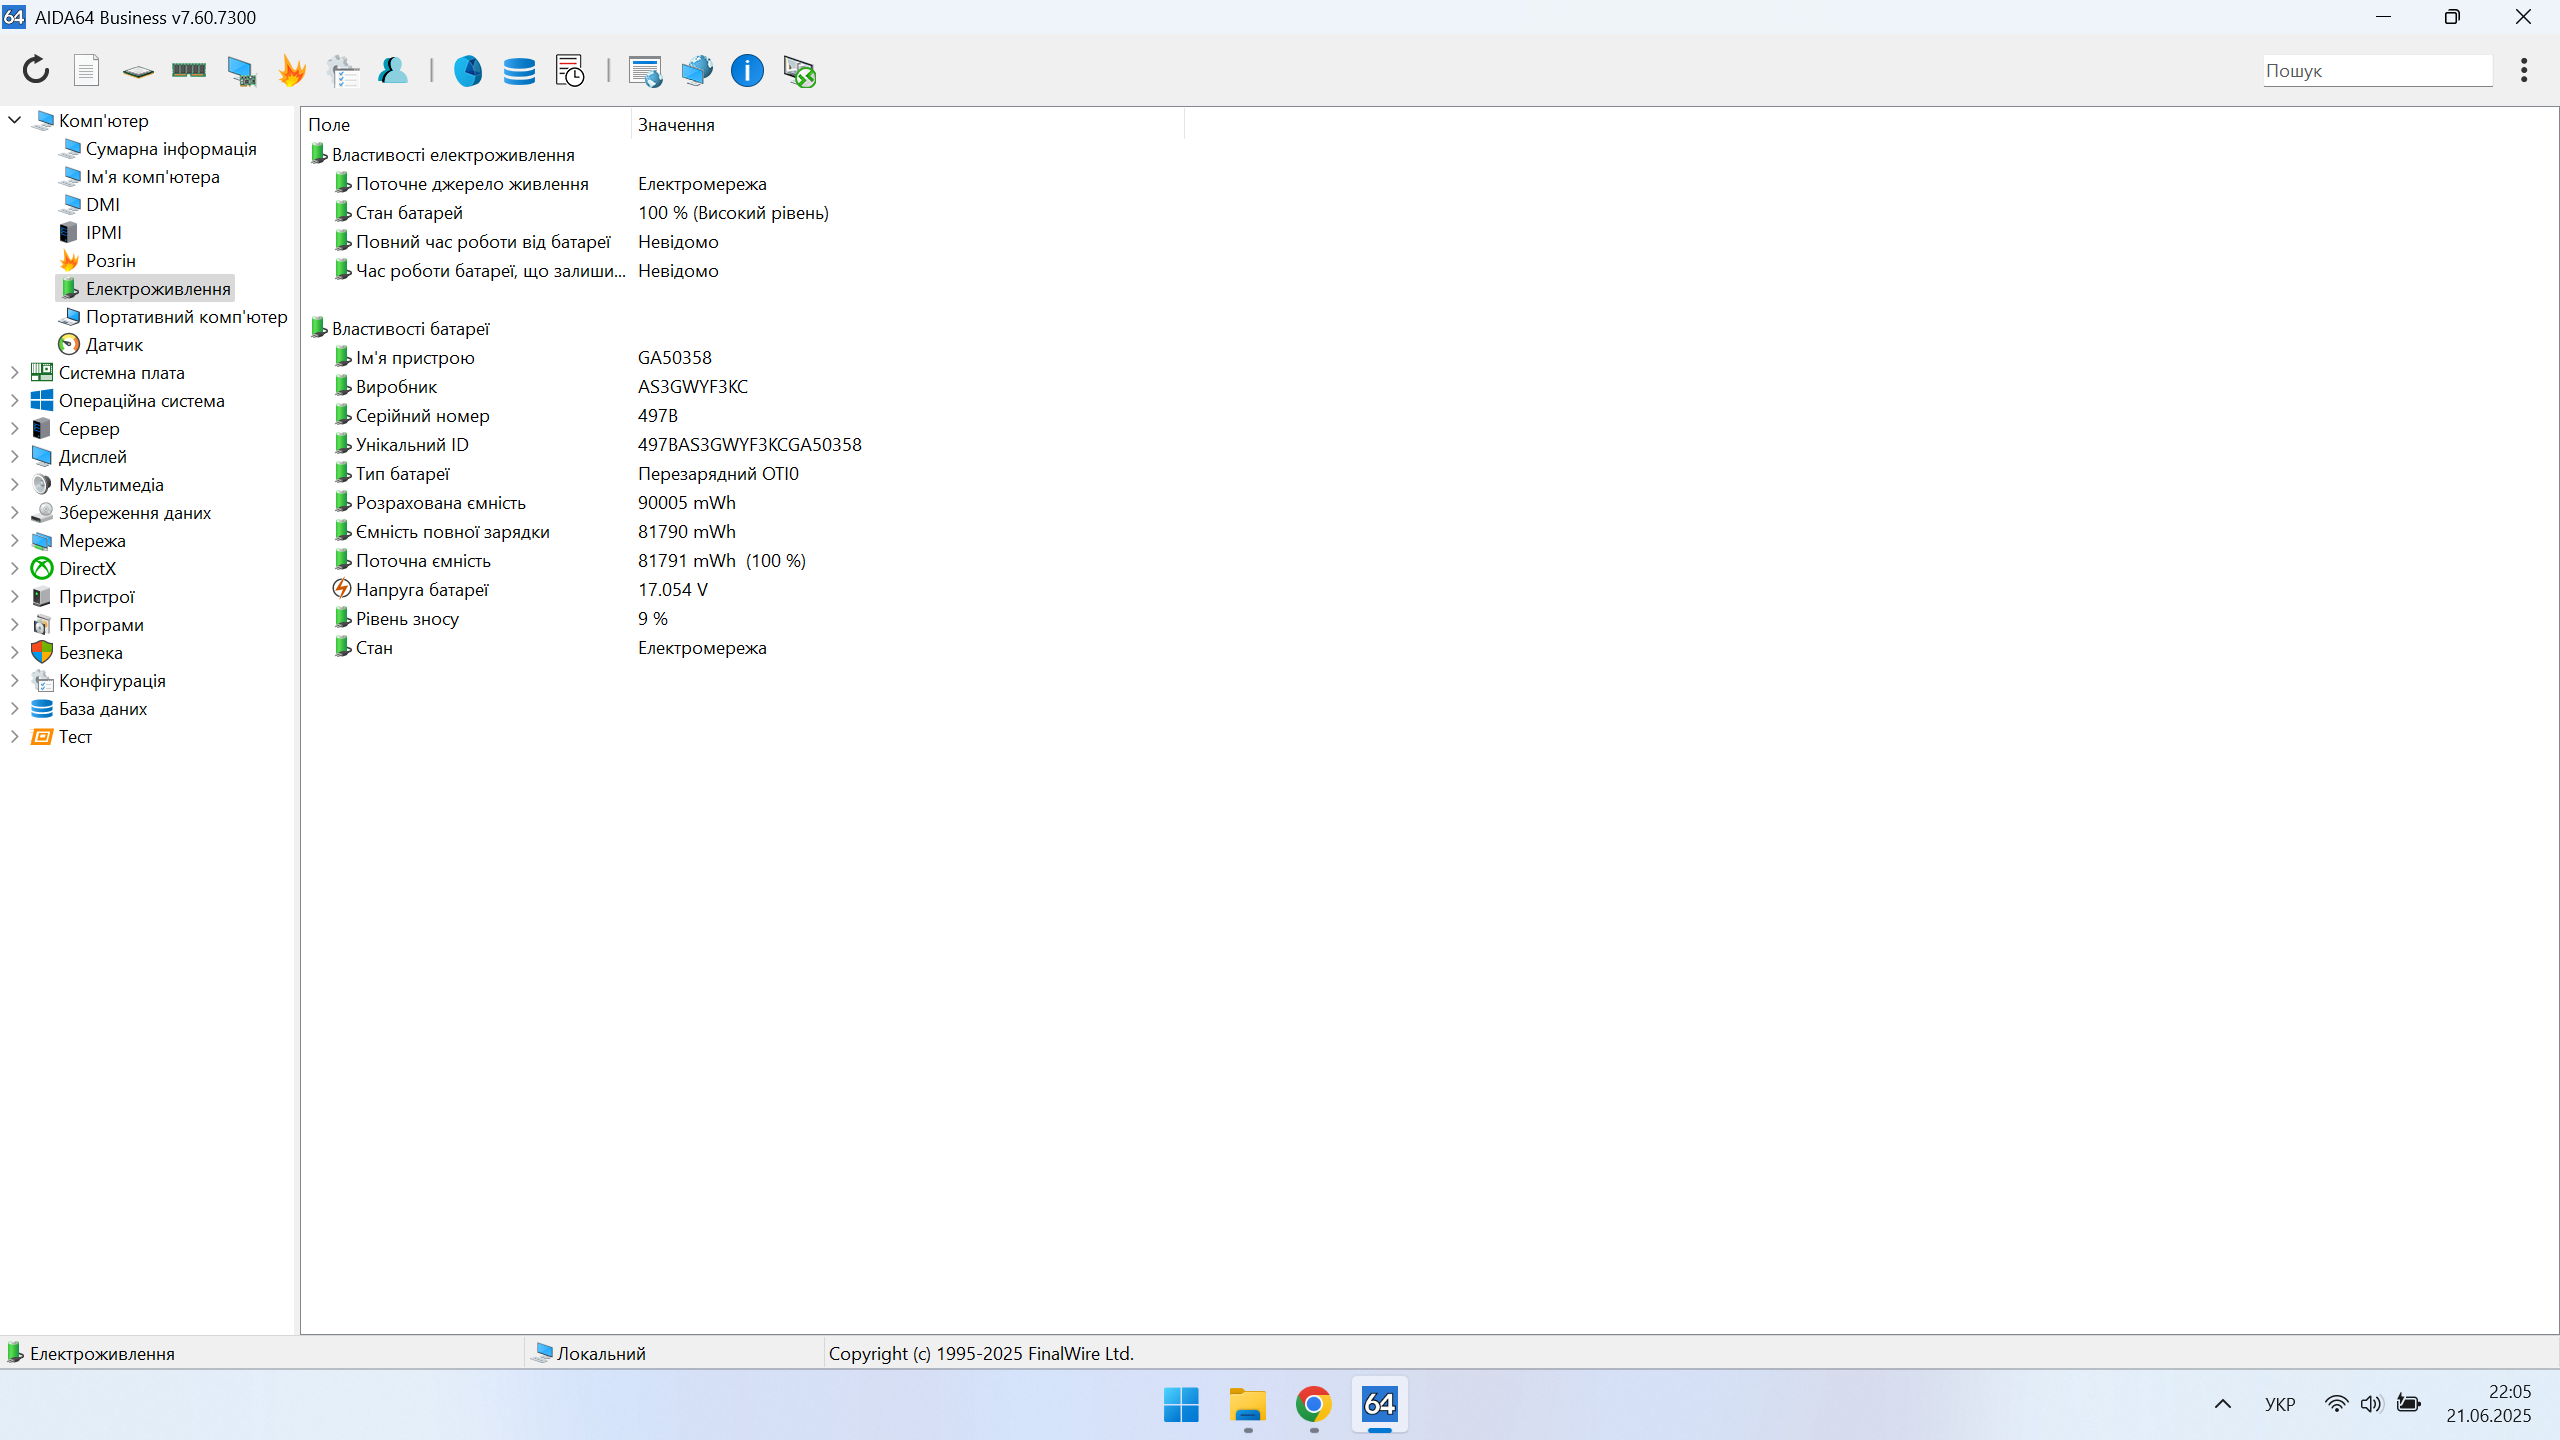Expand the Операційна система tree node

(x=14, y=400)
